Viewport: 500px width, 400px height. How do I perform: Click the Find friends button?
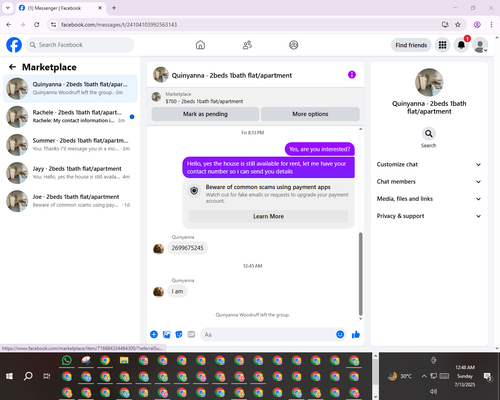[x=411, y=45]
